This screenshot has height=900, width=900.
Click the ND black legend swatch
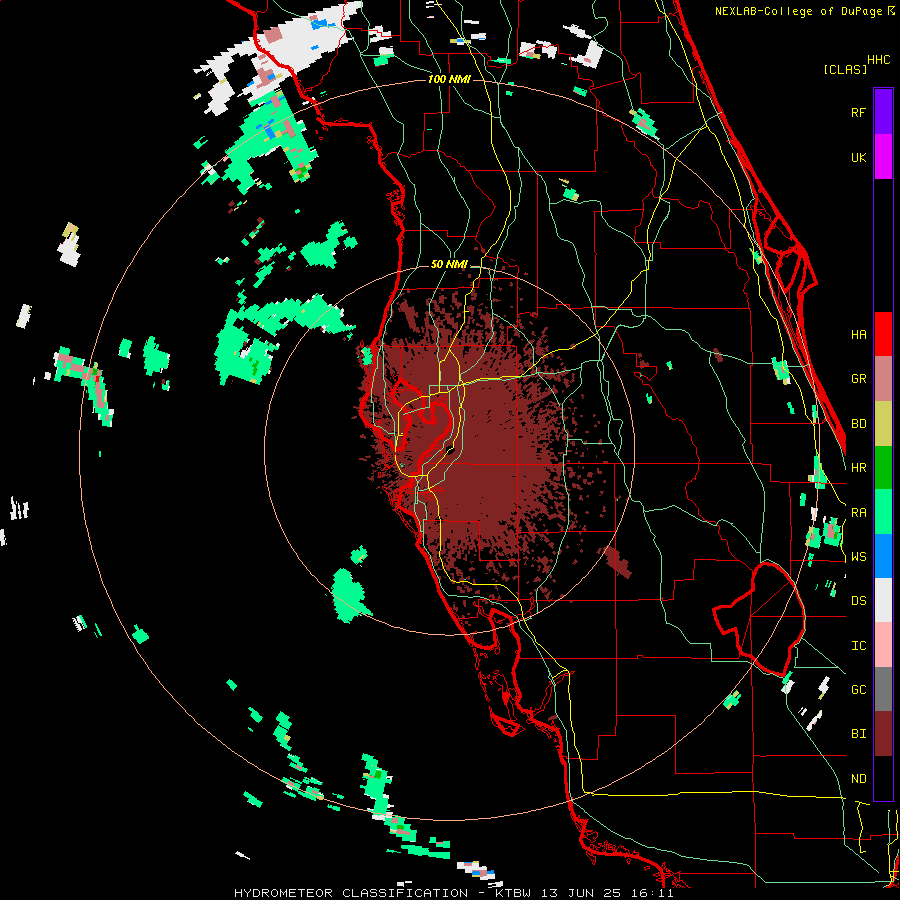click(x=883, y=778)
